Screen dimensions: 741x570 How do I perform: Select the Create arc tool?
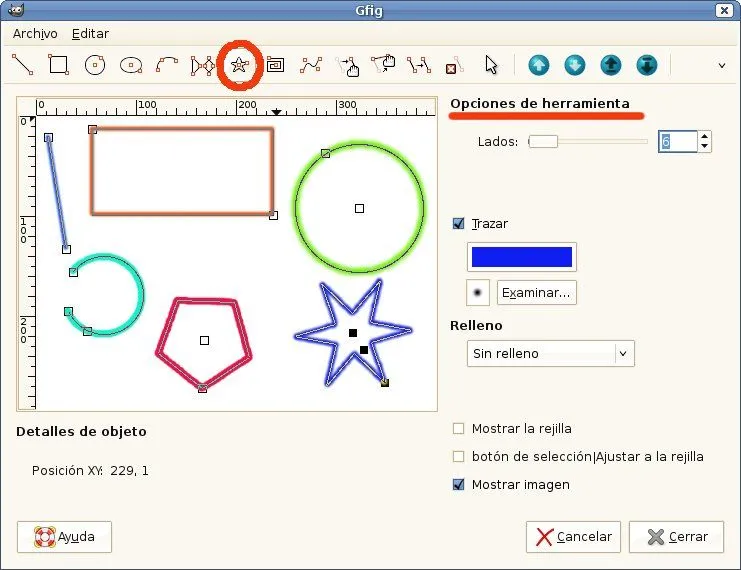click(x=167, y=65)
